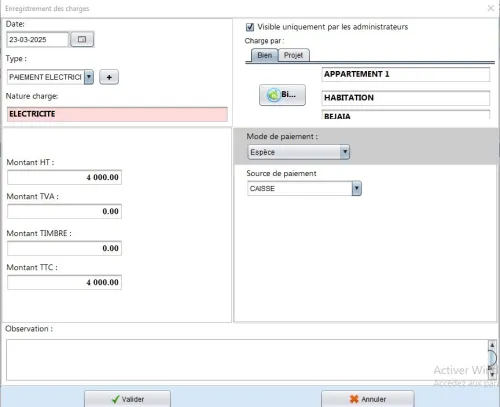
Task: Edit the Montant HT field
Action: (64, 177)
